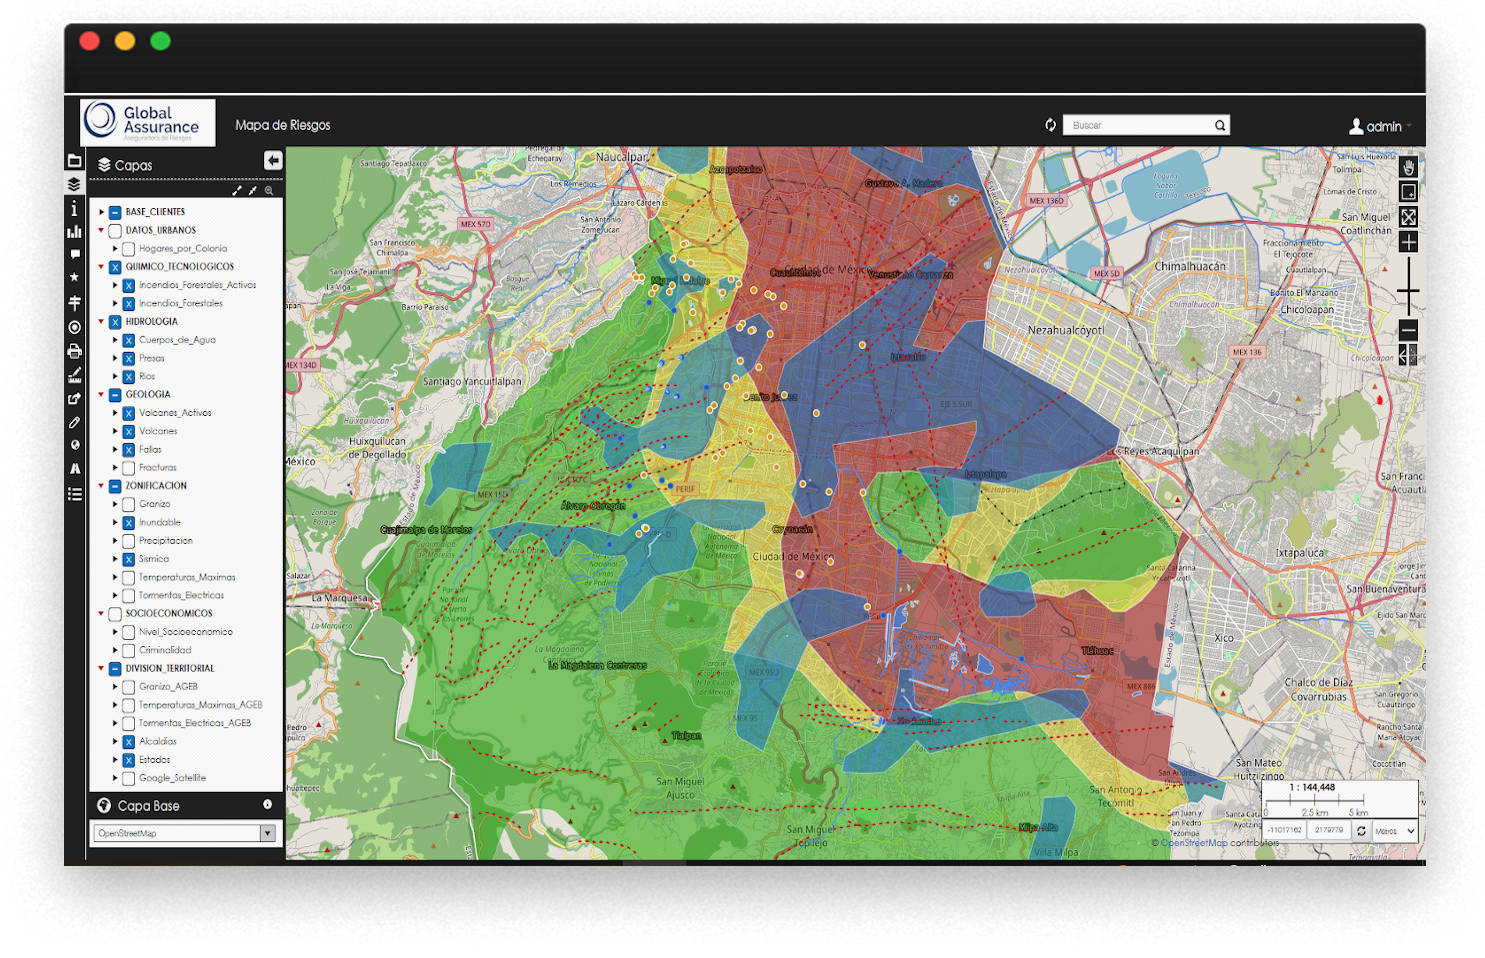Open the favorites star icon
The width and height of the screenshot is (1485, 958).
pyautogui.click(x=74, y=277)
